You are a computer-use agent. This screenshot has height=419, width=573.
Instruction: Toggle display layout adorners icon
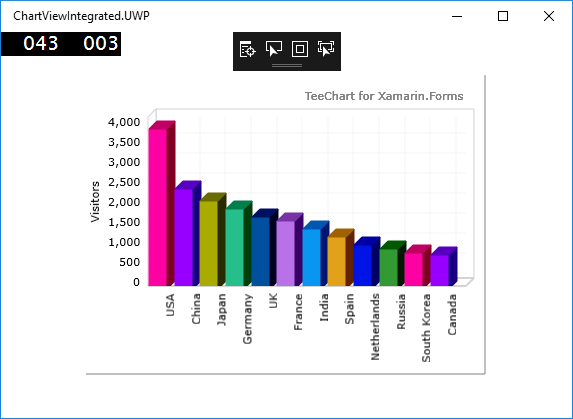(x=300, y=49)
